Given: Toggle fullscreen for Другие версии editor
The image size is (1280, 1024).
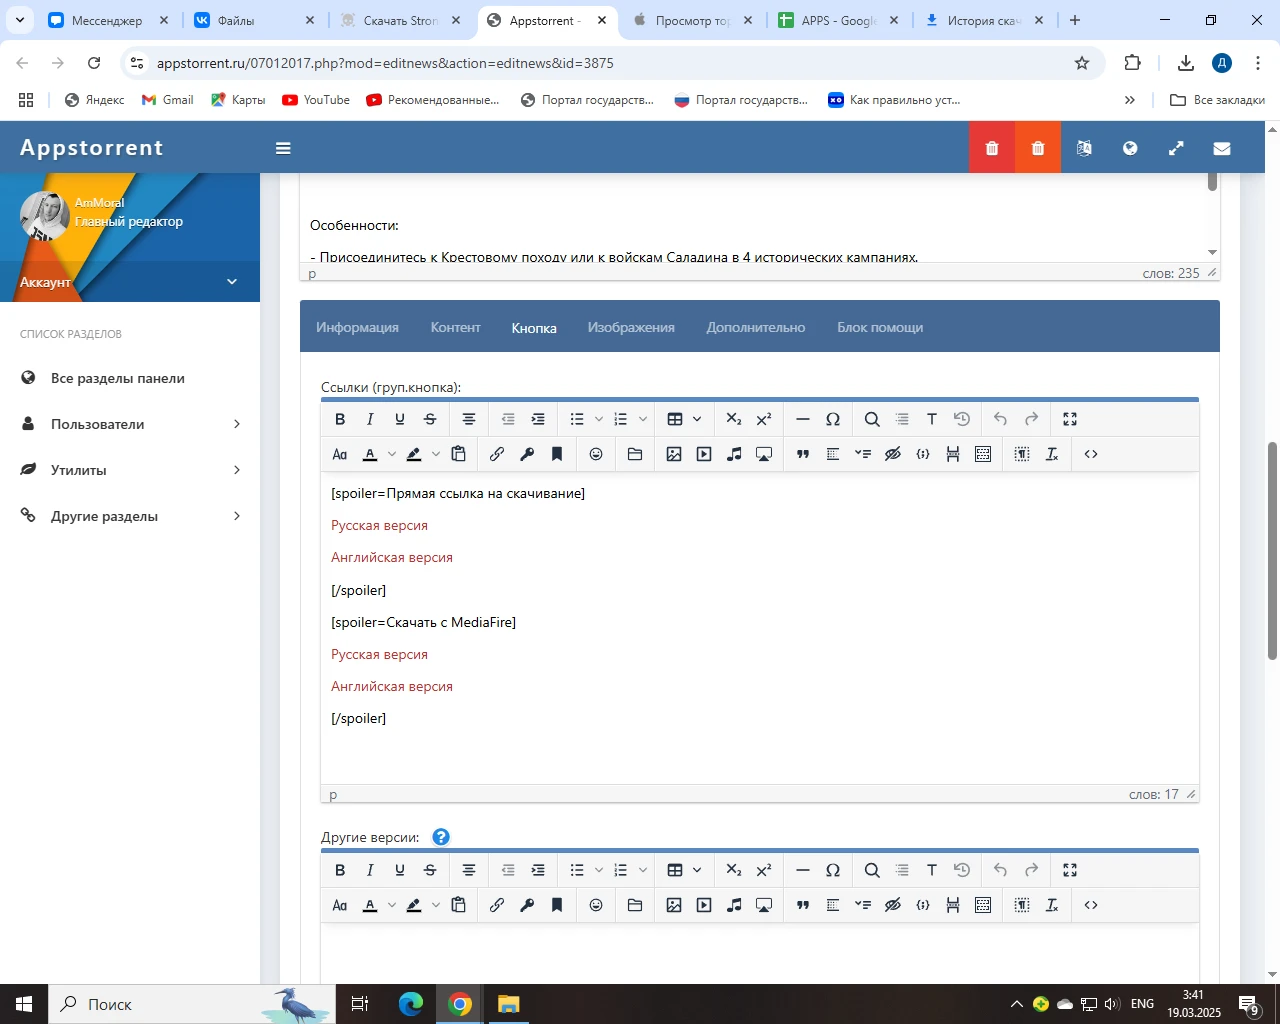Looking at the screenshot, I should click(x=1070, y=870).
